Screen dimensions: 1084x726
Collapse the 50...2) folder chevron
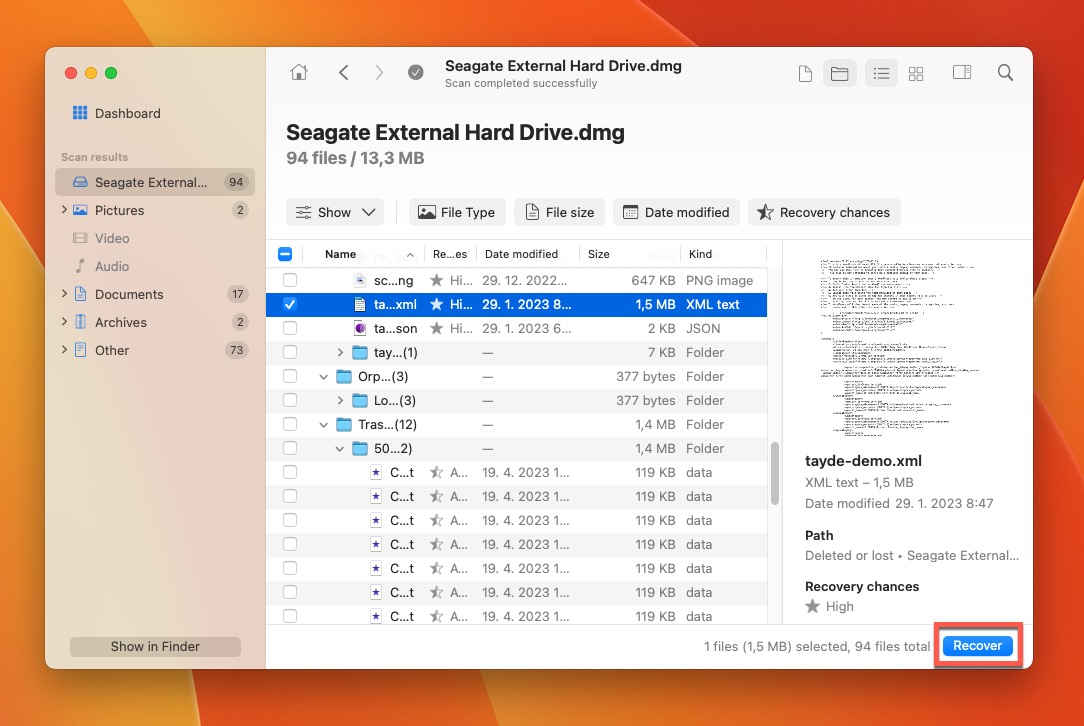[x=339, y=449]
